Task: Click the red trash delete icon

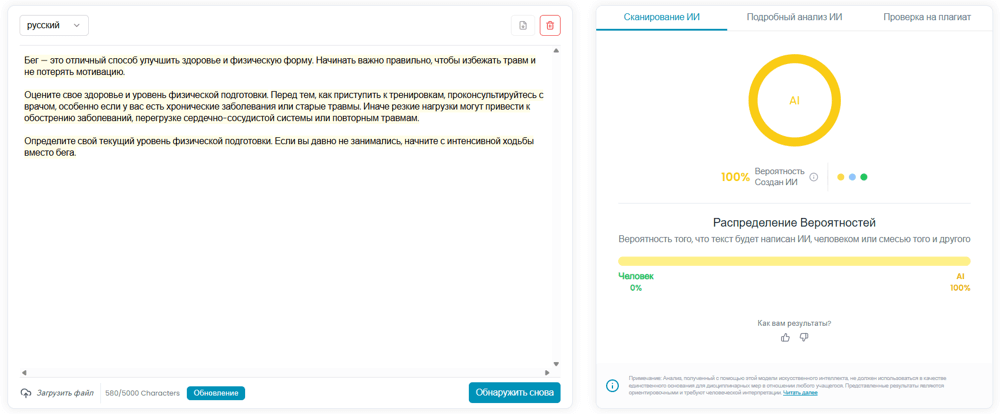Action: click(550, 26)
